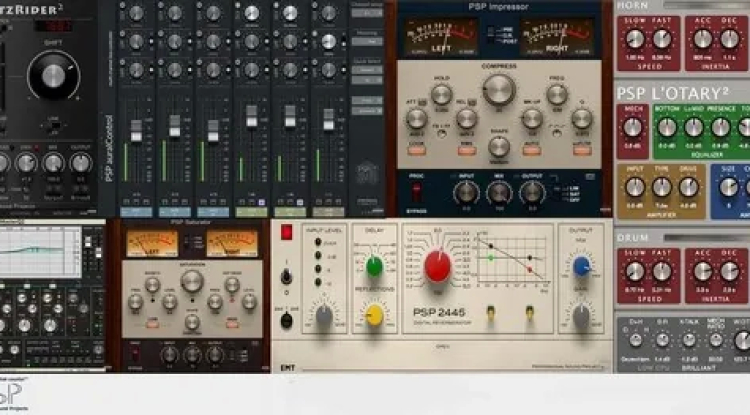Click the yellow REFLECTIONS knob on PSP 2445
This screenshot has height=415, width=750.
click(374, 315)
